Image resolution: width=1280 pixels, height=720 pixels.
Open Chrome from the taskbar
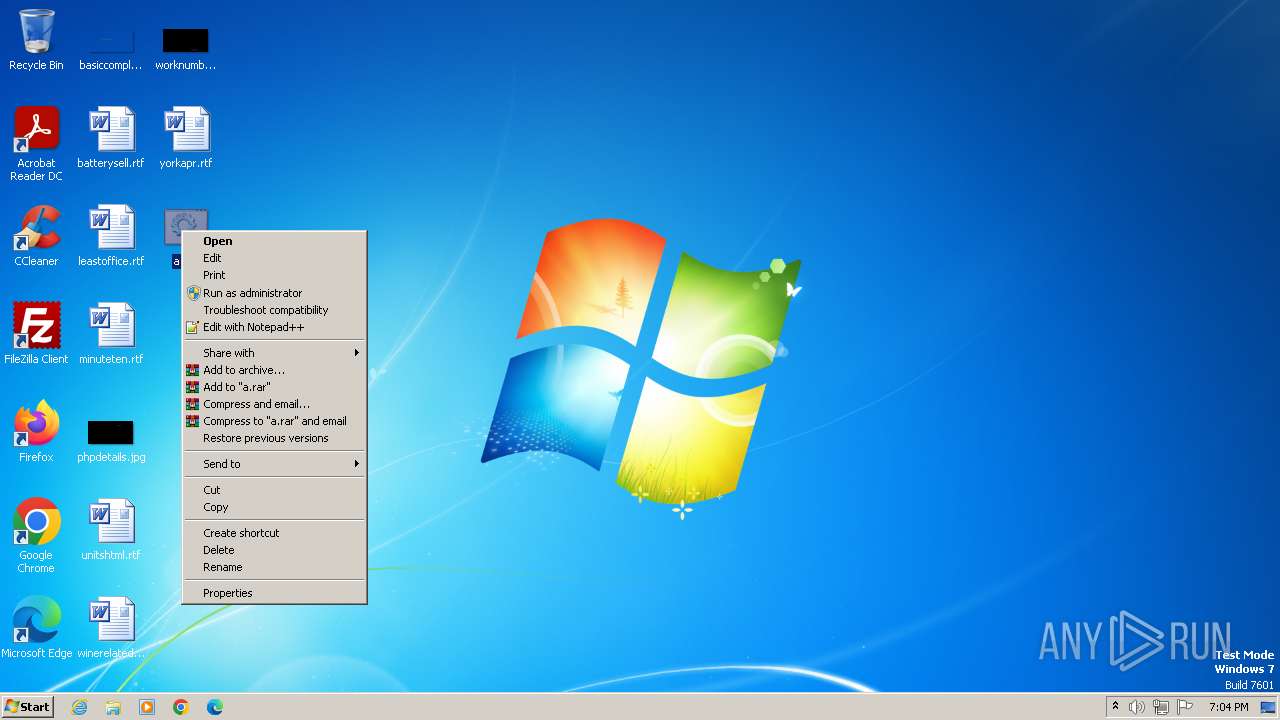pyautogui.click(x=181, y=707)
